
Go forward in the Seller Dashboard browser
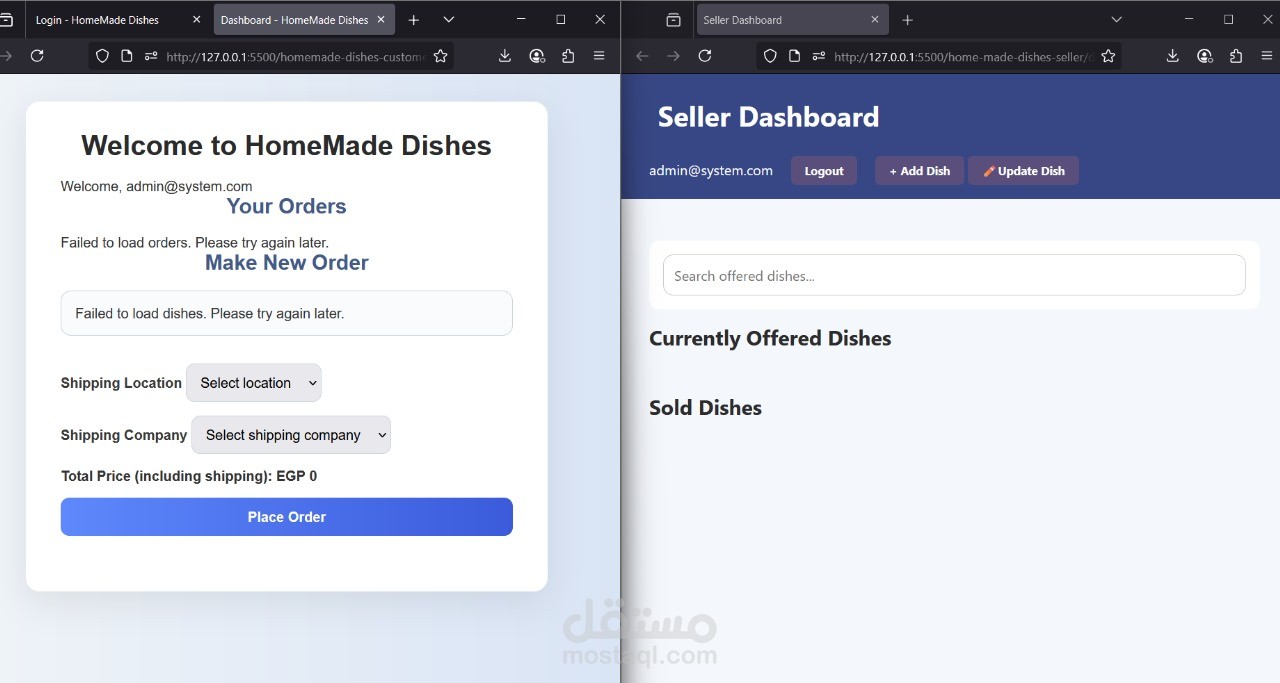673,56
